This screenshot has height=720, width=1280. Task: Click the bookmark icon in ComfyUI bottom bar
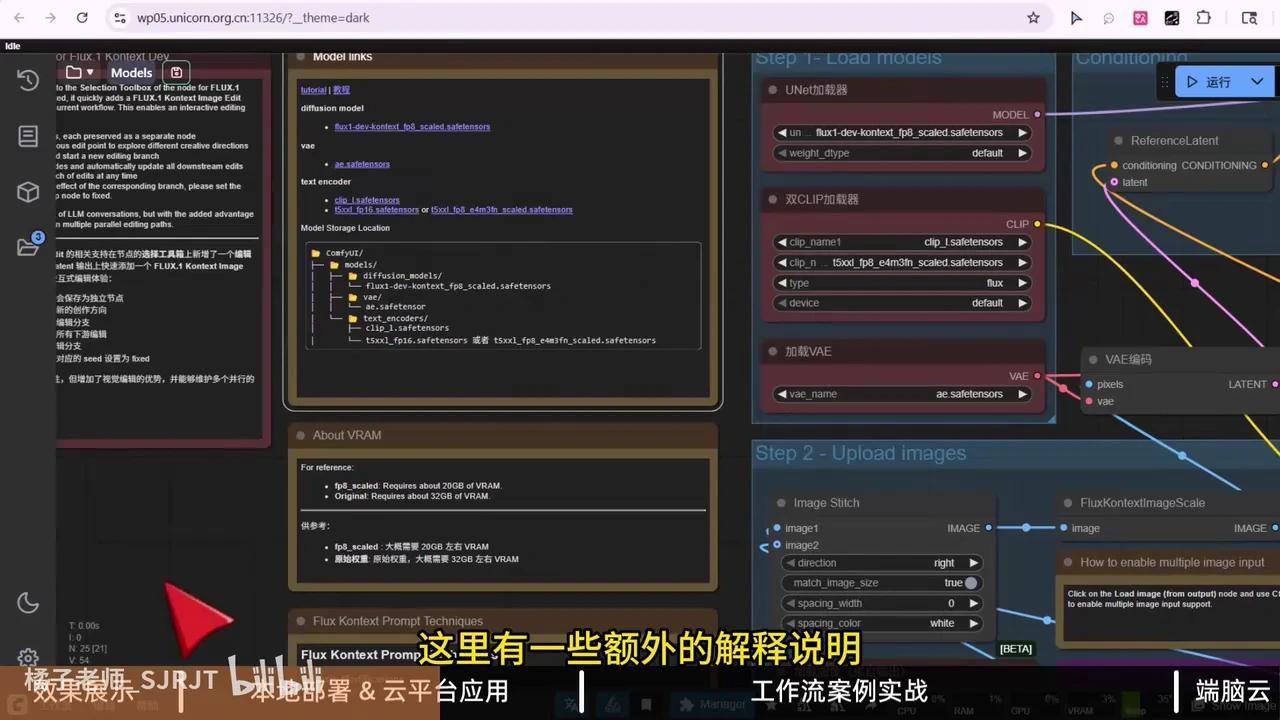pyautogui.click(x=645, y=704)
